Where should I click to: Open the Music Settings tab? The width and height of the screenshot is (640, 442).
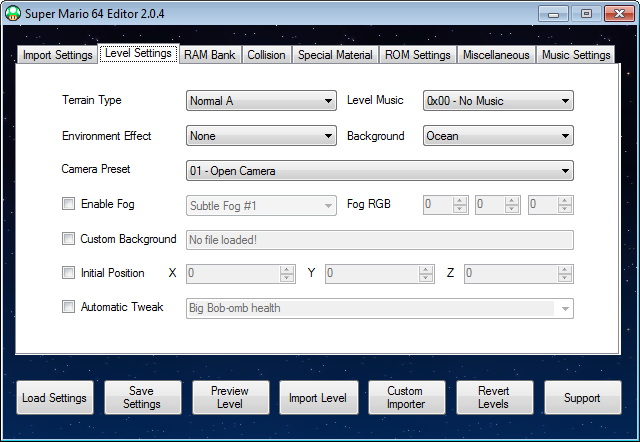tap(576, 55)
